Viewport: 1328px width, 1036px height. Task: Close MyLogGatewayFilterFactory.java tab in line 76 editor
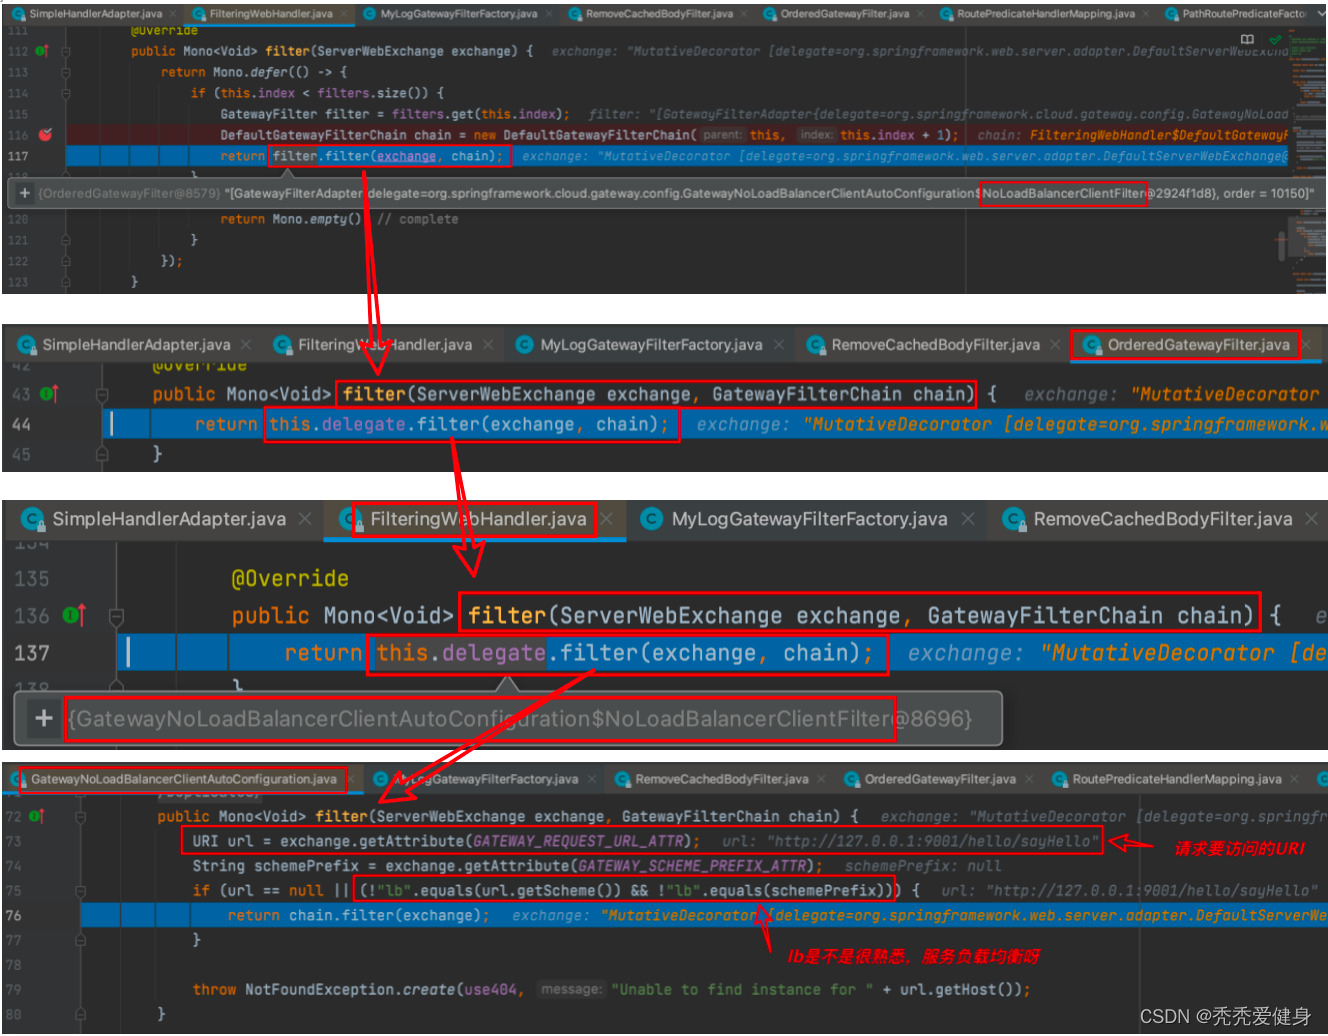(592, 779)
